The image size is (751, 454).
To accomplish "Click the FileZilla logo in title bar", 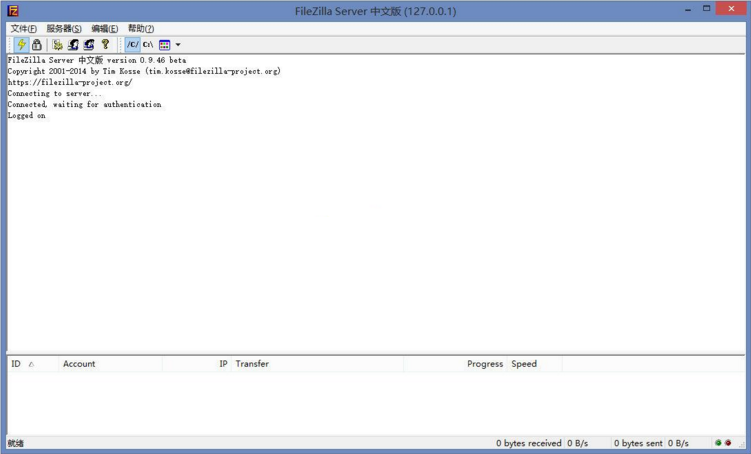I will point(13,11).
